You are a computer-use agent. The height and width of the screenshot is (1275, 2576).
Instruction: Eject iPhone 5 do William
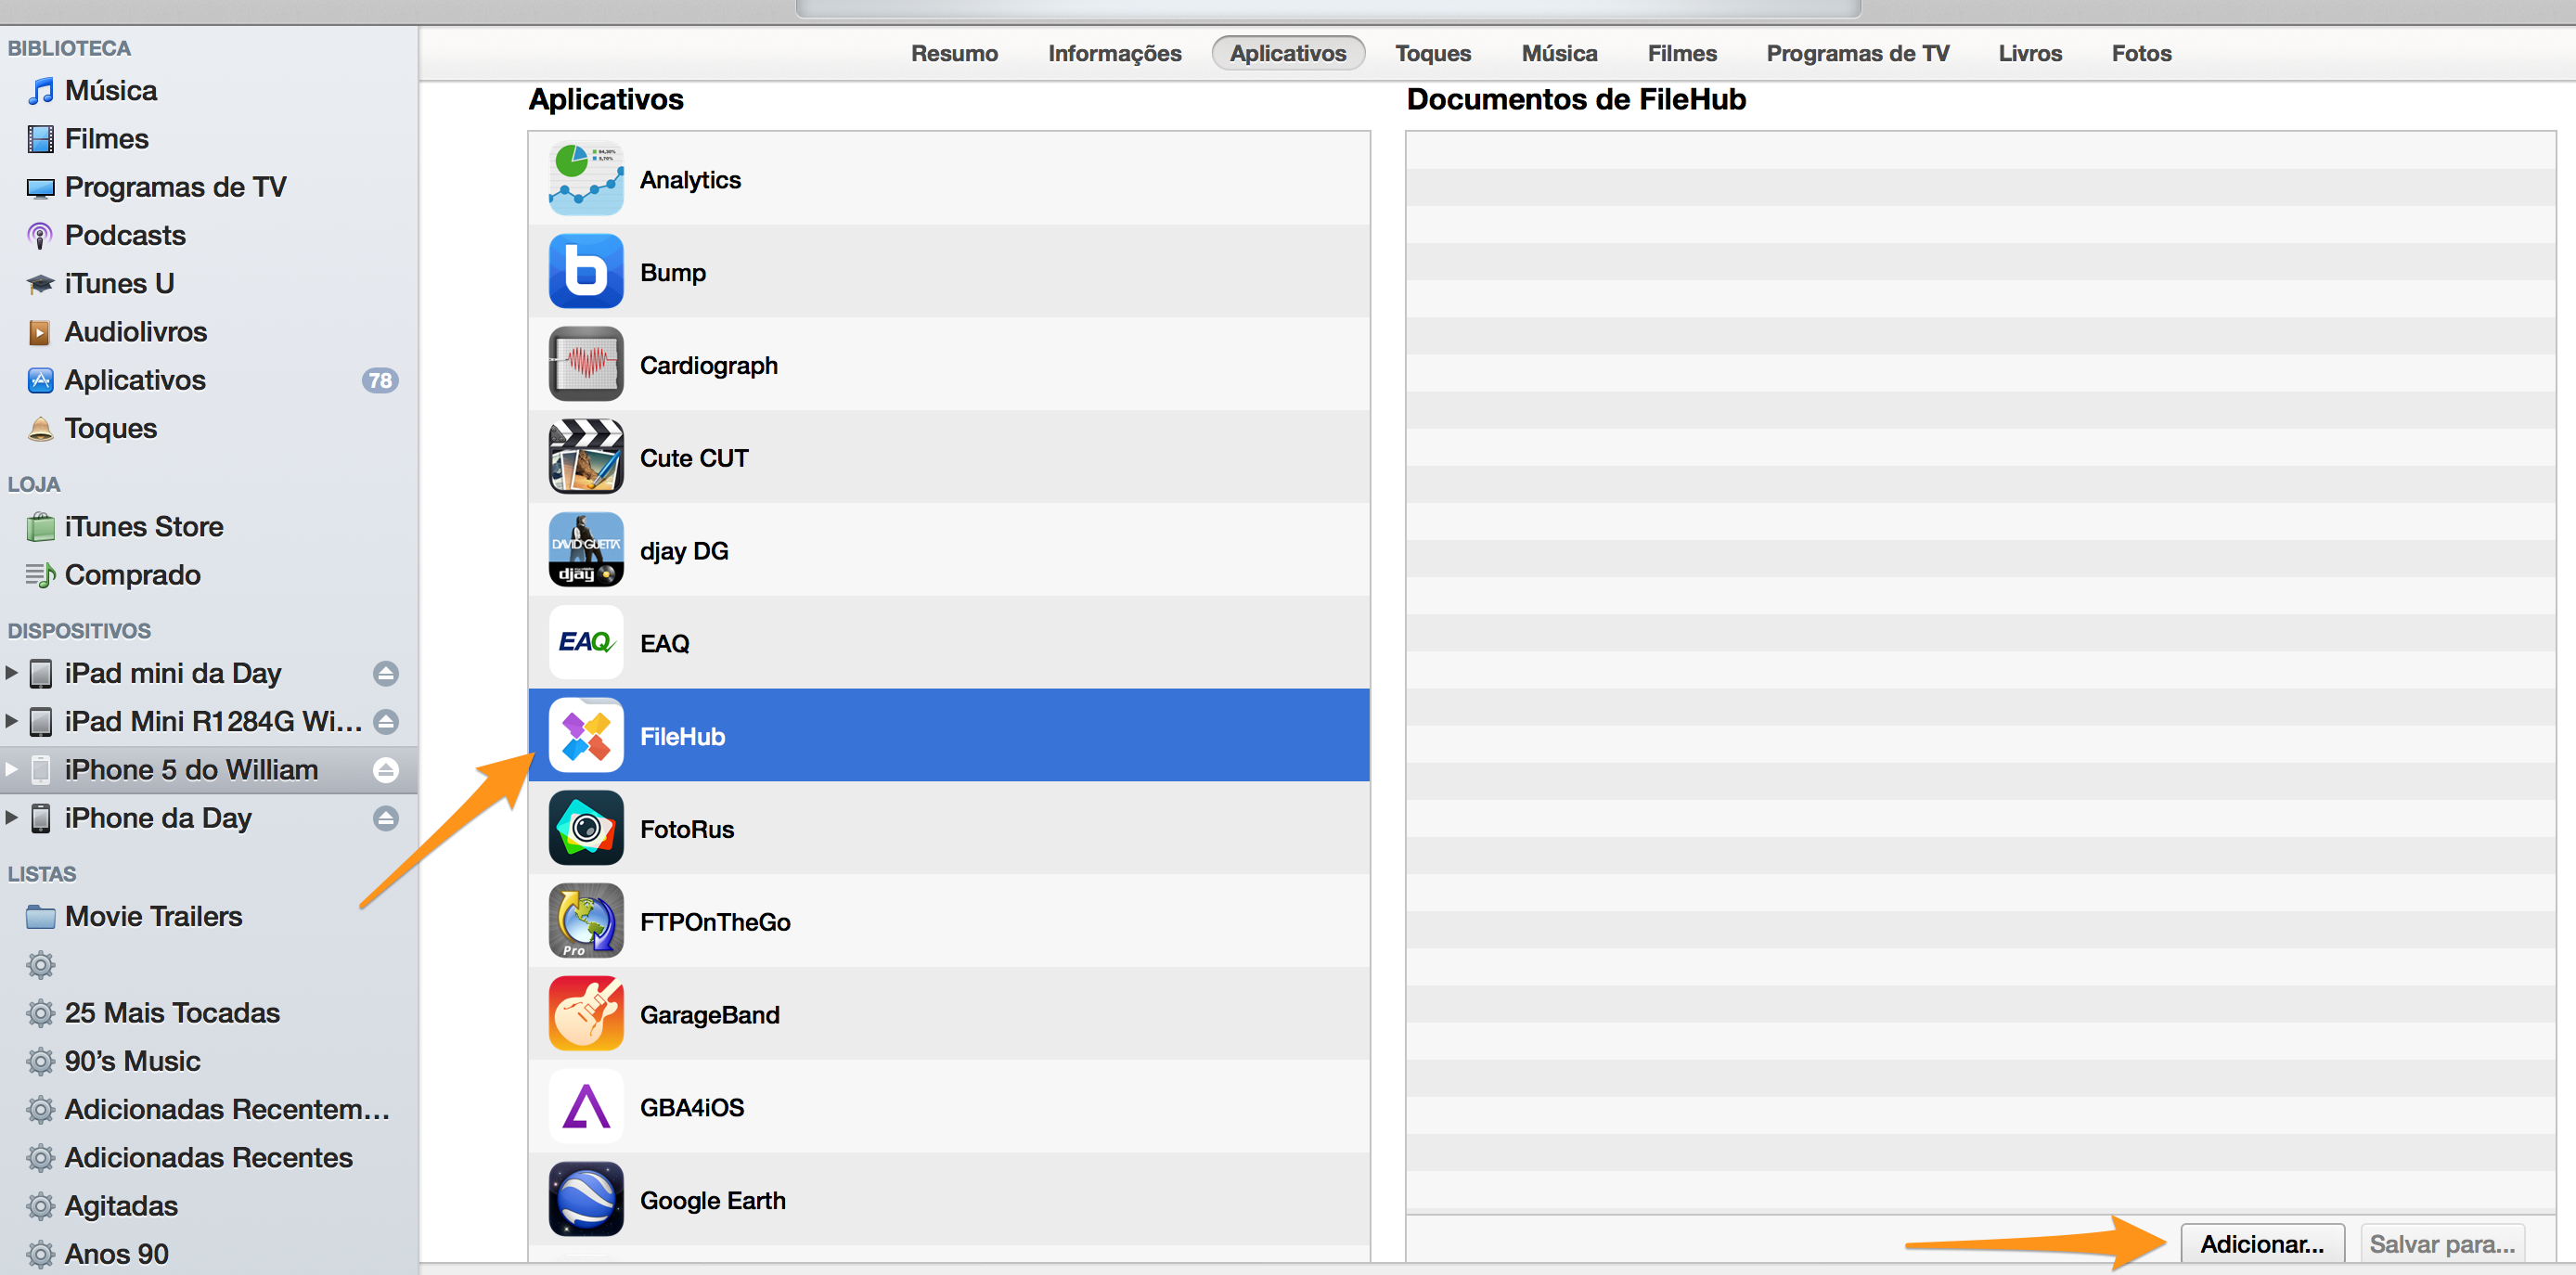[386, 770]
